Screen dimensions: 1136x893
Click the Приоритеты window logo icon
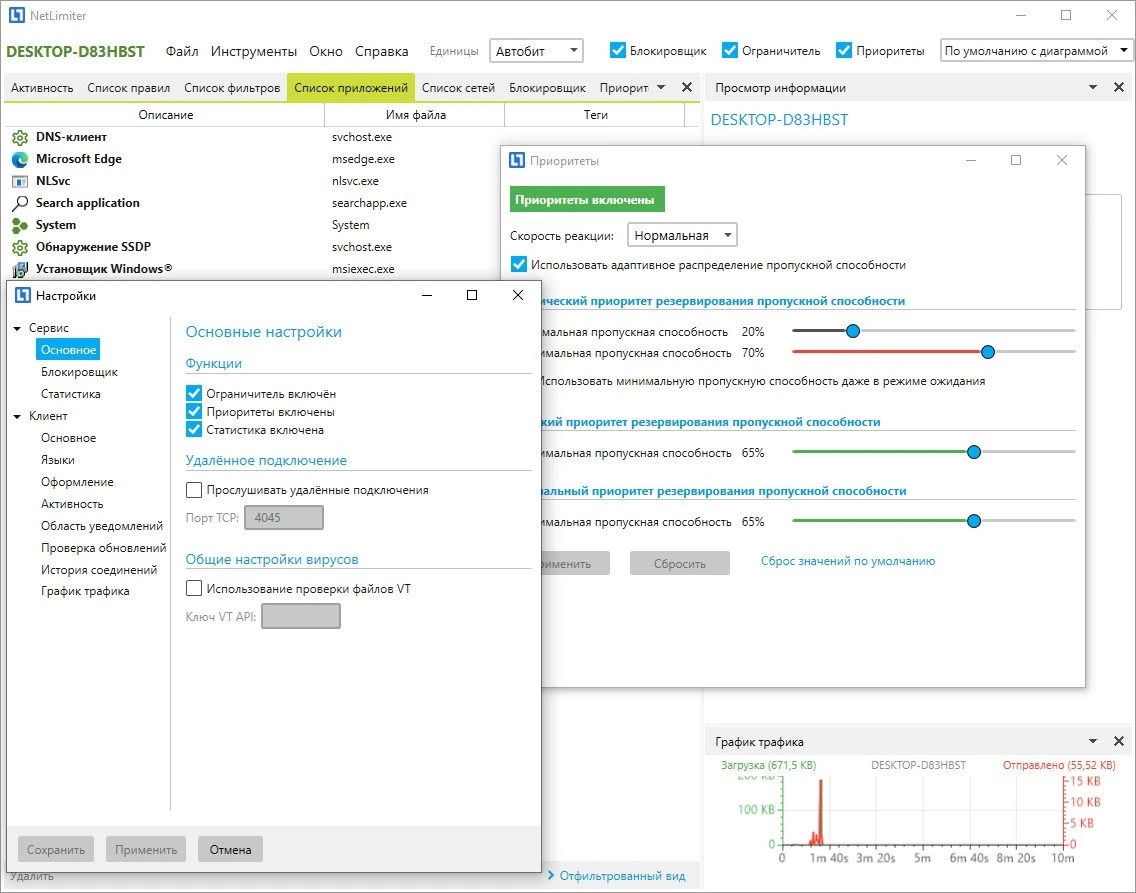(517, 161)
